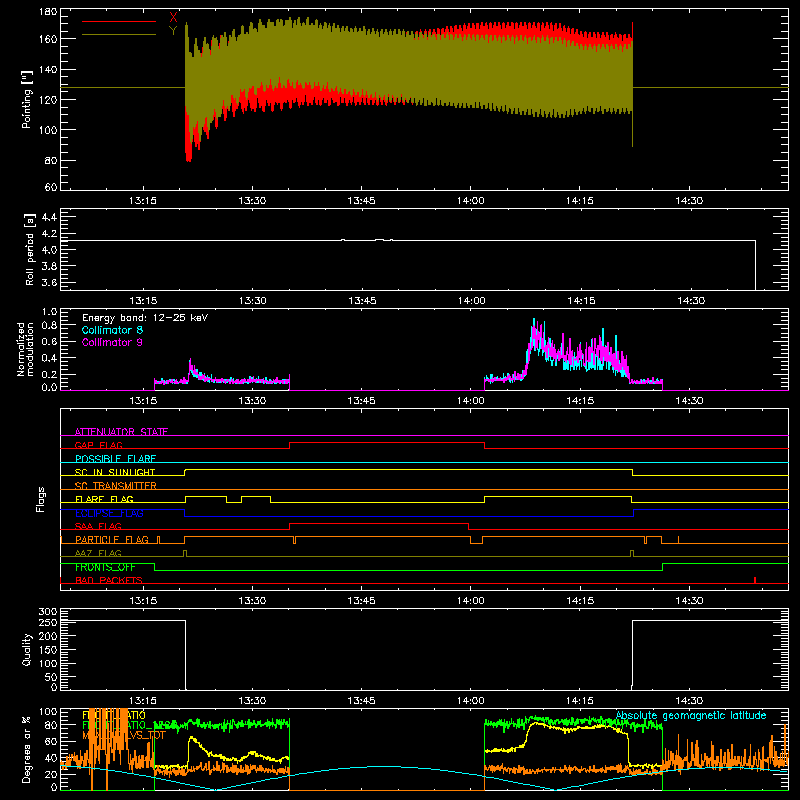Click 13:30 under the Flags plot

[x=252, y=601]
